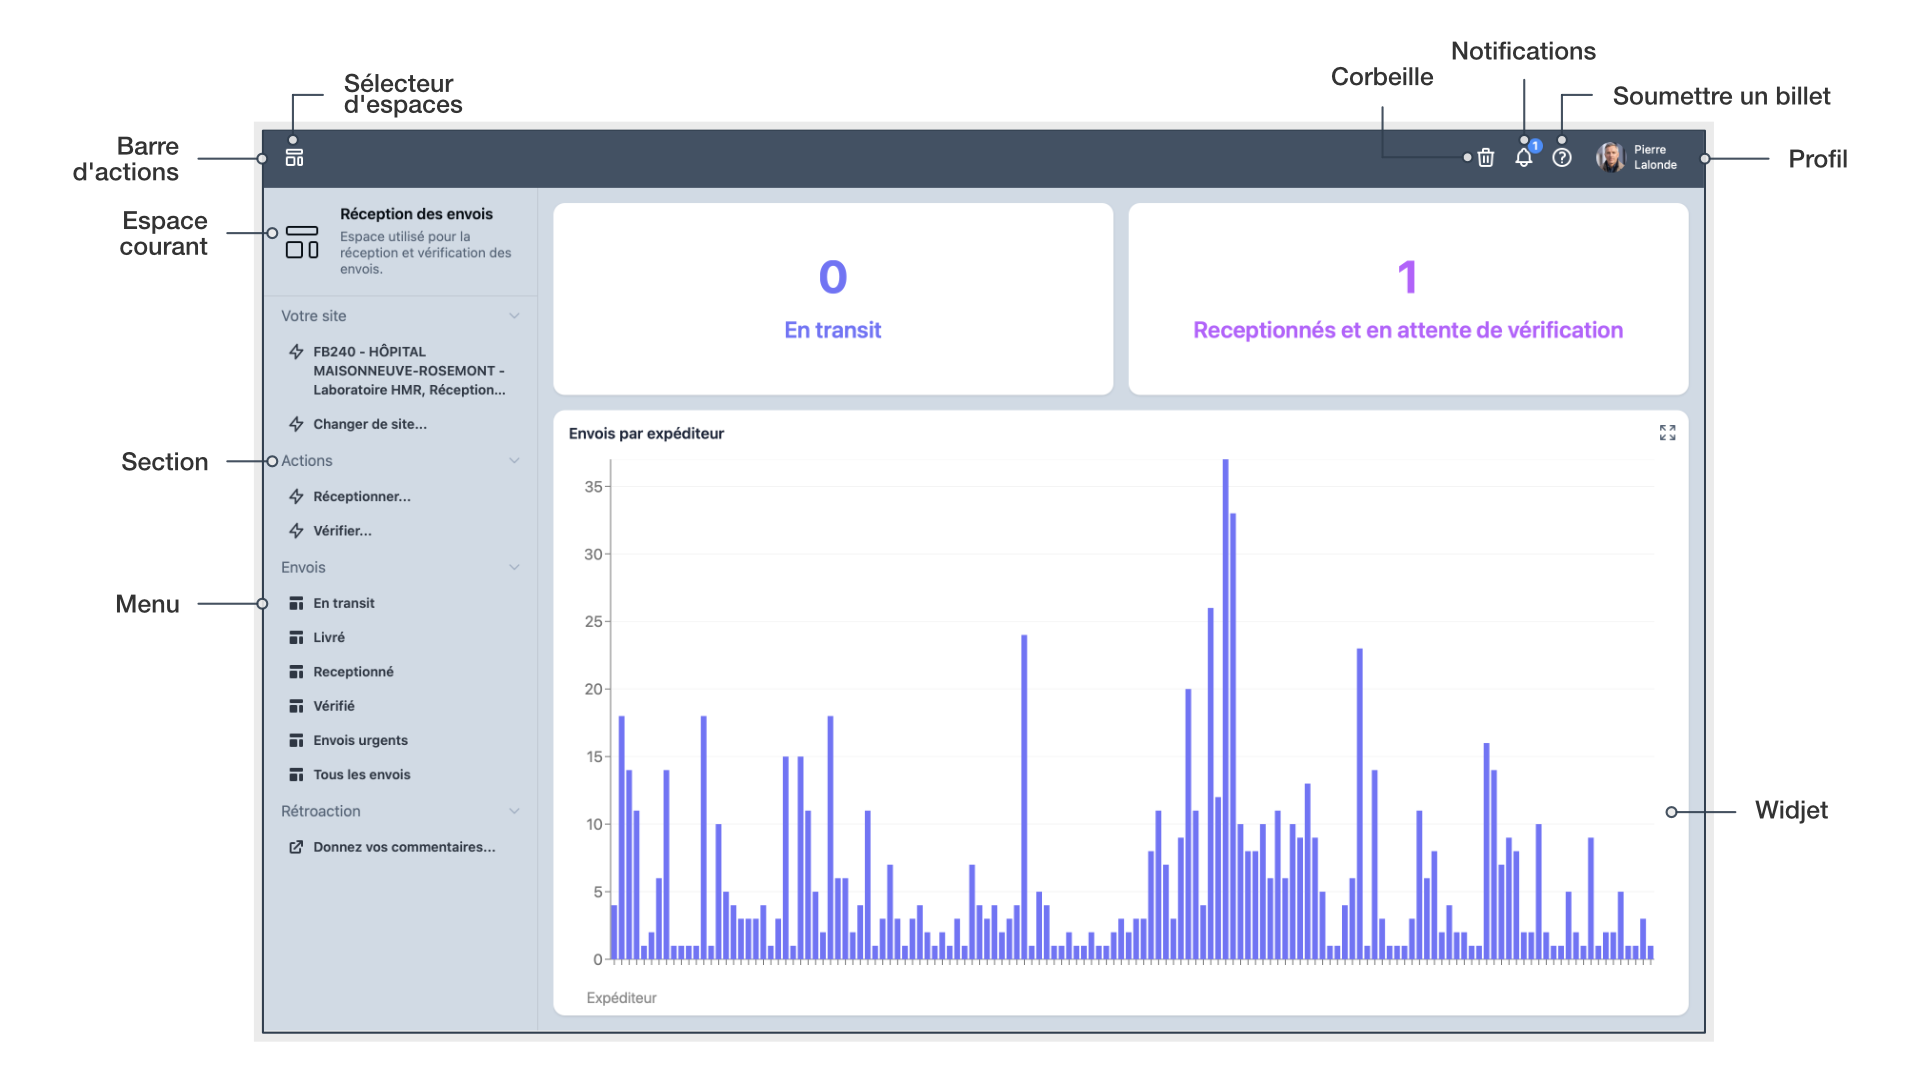The image size is (1920, 1080).
Task: Open Changer de site option
Action: (368, 424)
